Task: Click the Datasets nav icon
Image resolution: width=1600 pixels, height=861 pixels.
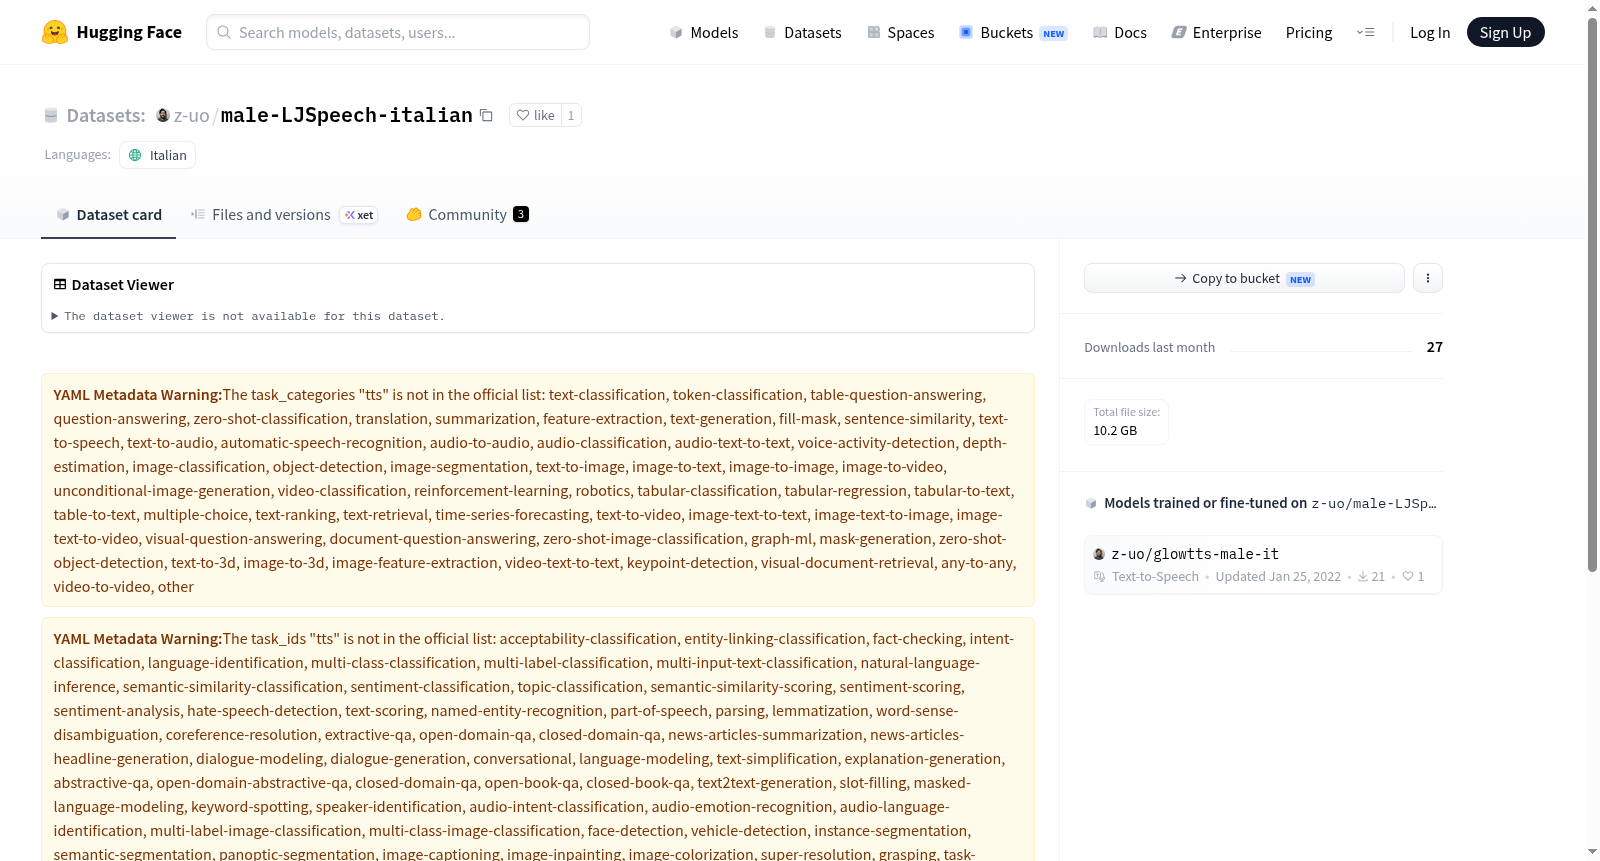Action: tap(770, 33)
